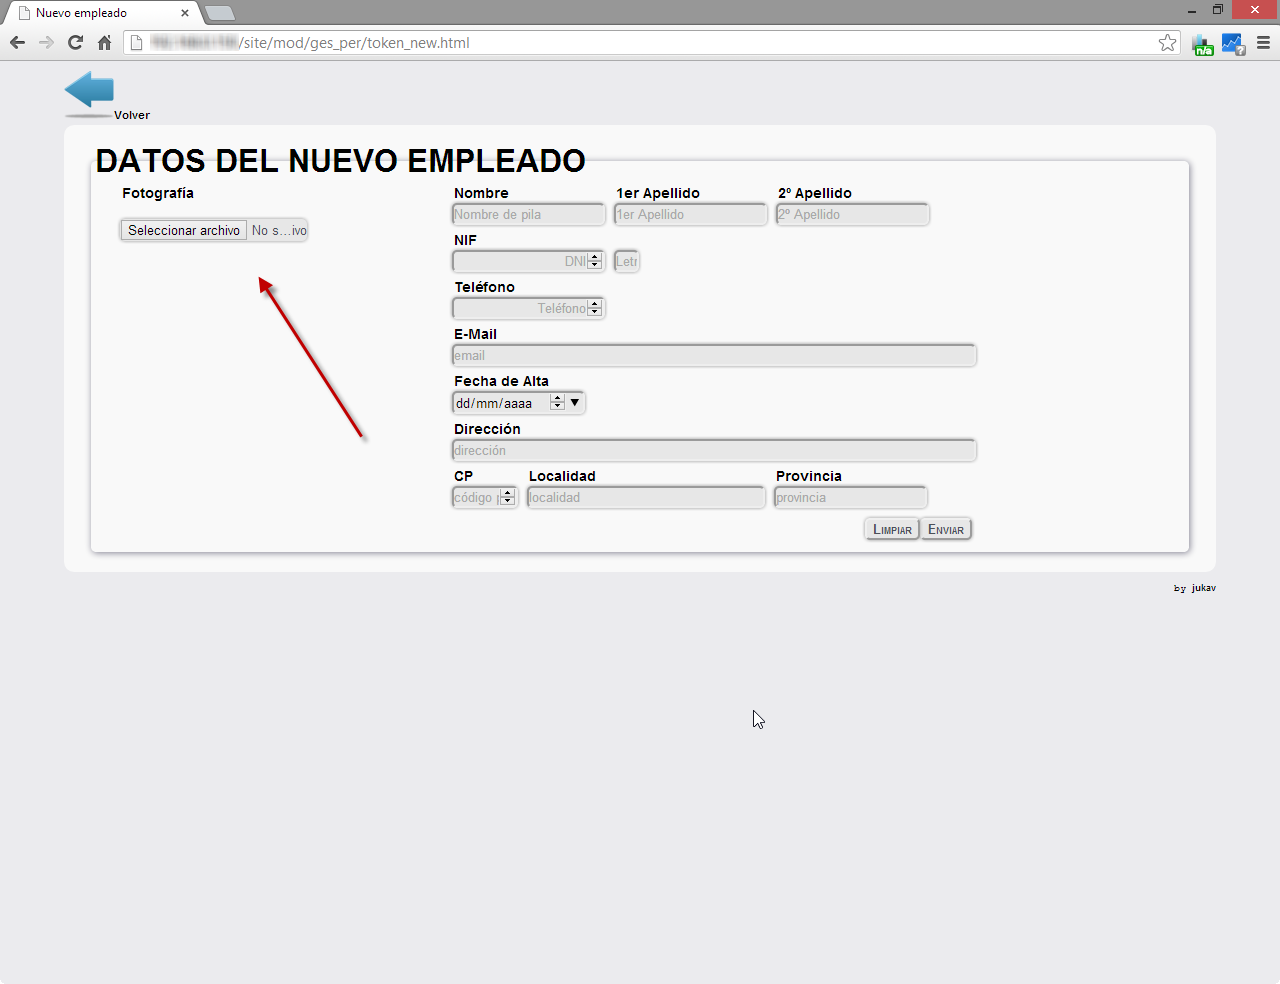This screenshot has height=984, width=1280.
Task: Click the Volver blue back arrow
Action: click(88, 90)
